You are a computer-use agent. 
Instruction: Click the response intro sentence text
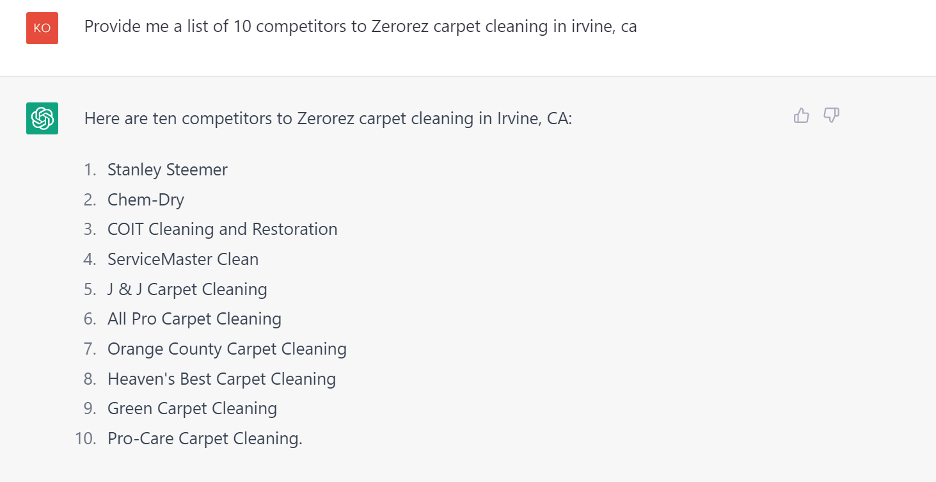pos(328,118)
